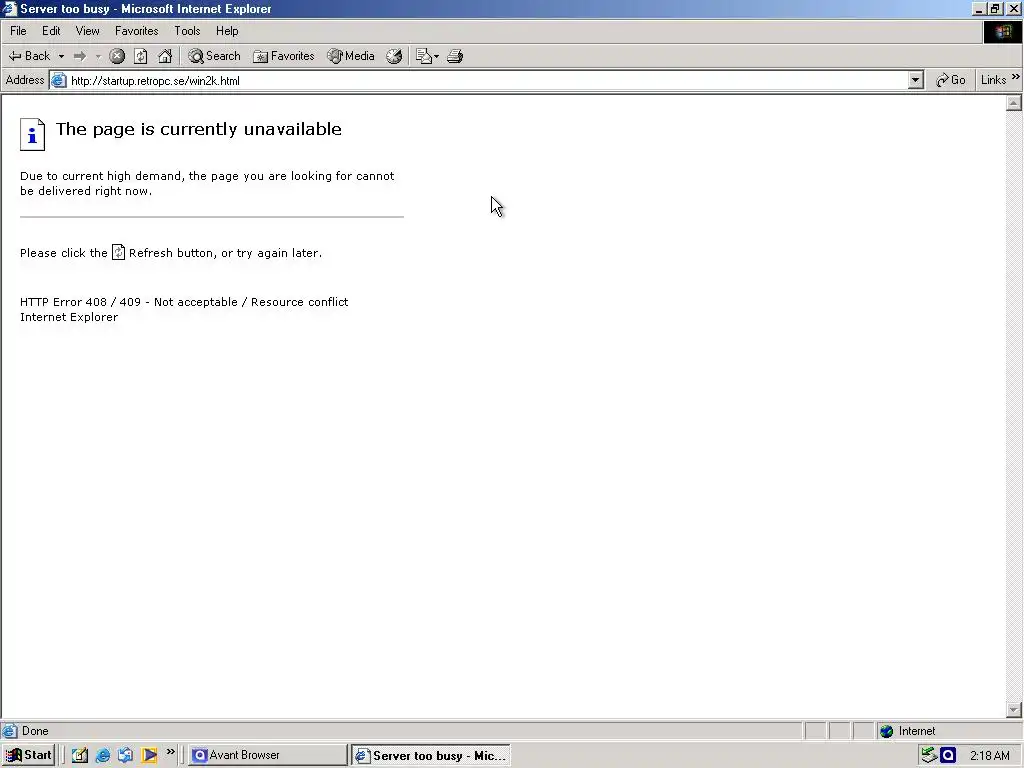Click the information page icon
This screenshot has width=1024, height=768.
(32, 135)
